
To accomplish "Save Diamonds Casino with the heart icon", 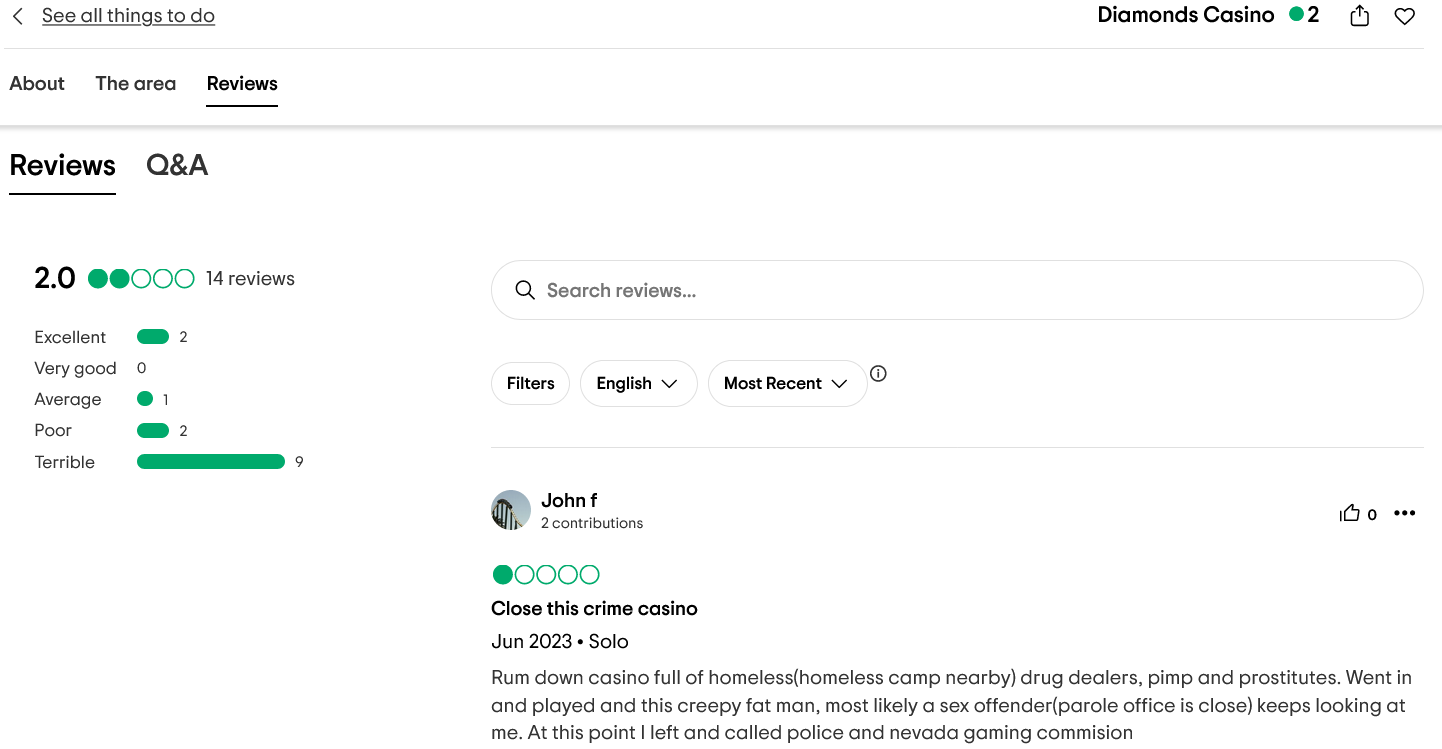I will (1405, 17).
